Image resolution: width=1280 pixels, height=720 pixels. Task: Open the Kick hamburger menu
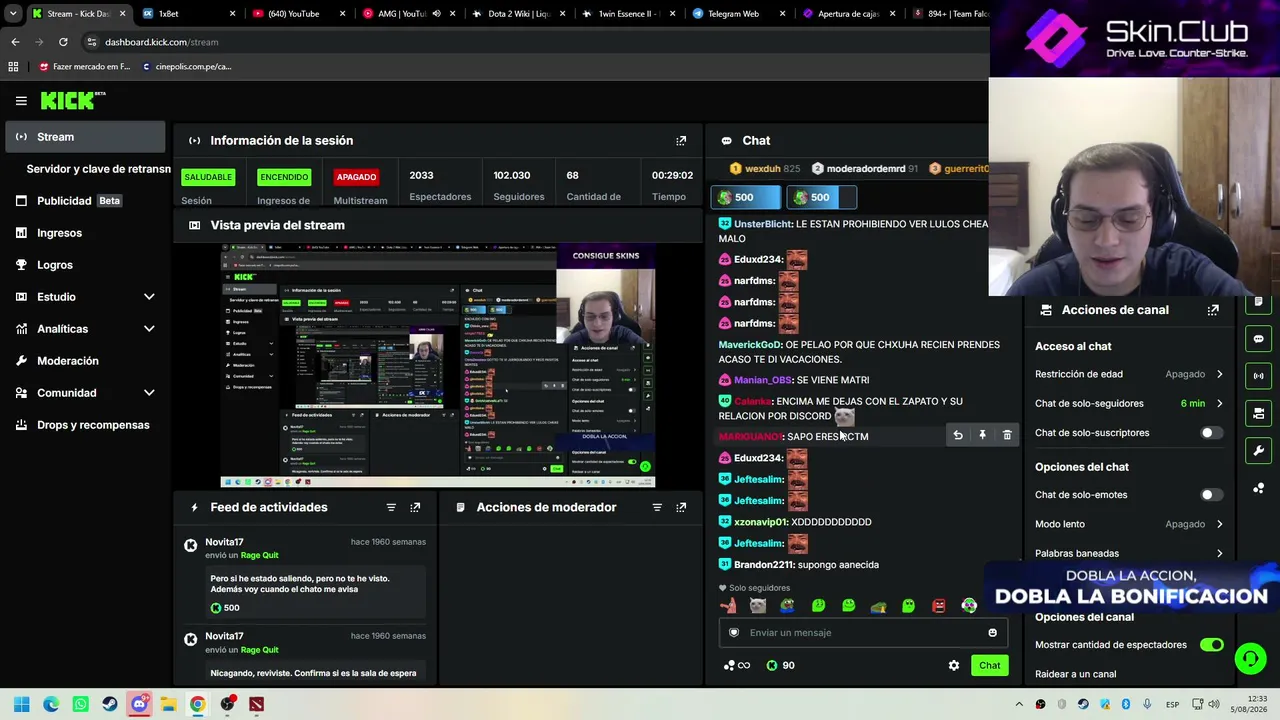point(21,100)
